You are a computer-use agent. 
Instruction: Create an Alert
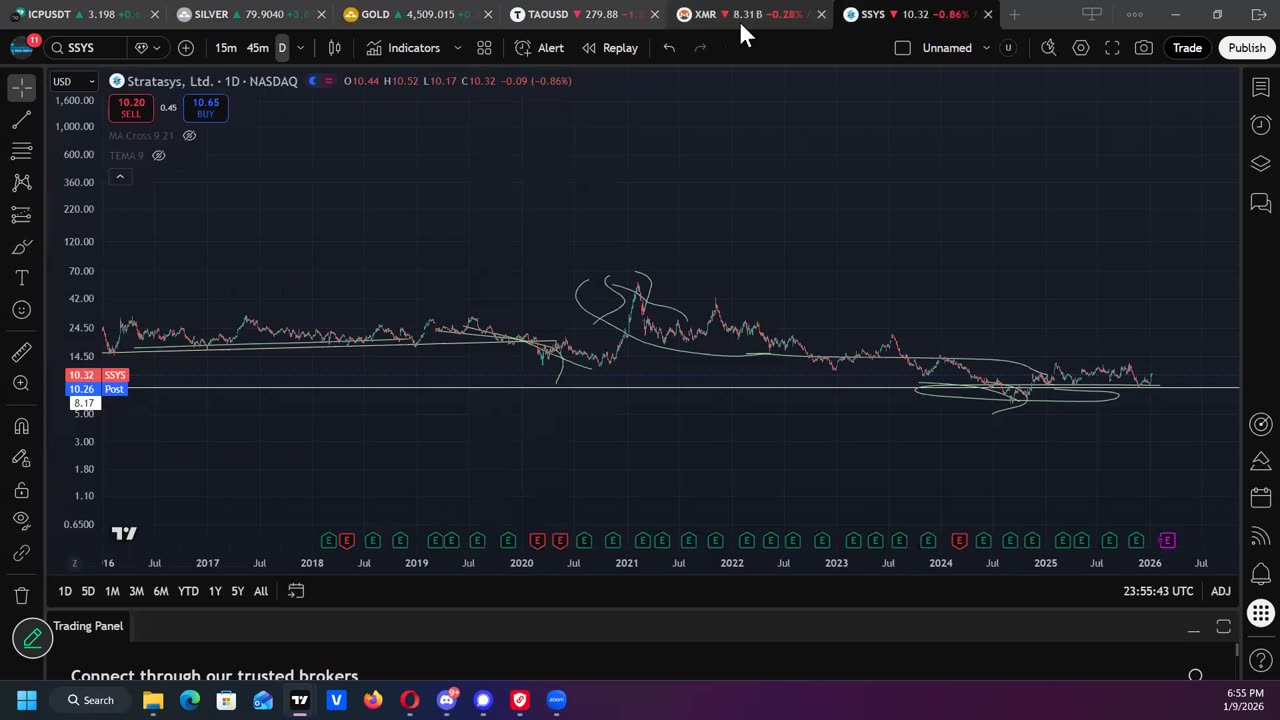(x=539, y=48)
